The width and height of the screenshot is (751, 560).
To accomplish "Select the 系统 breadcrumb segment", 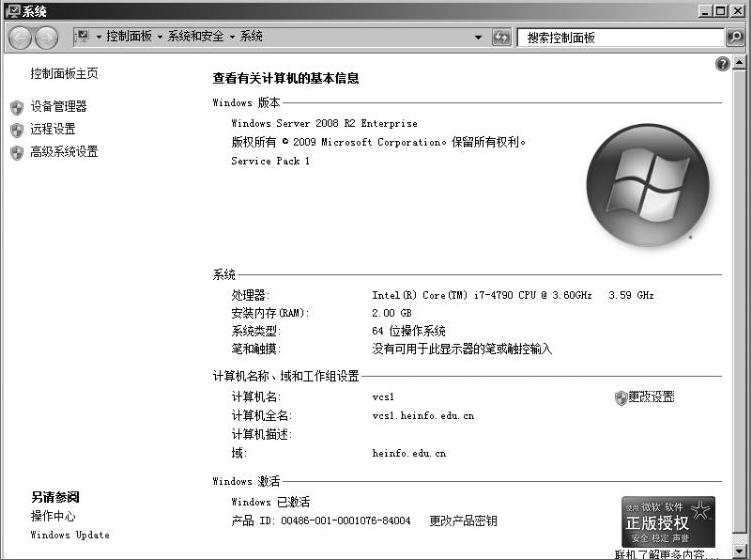I will (251, 36).
